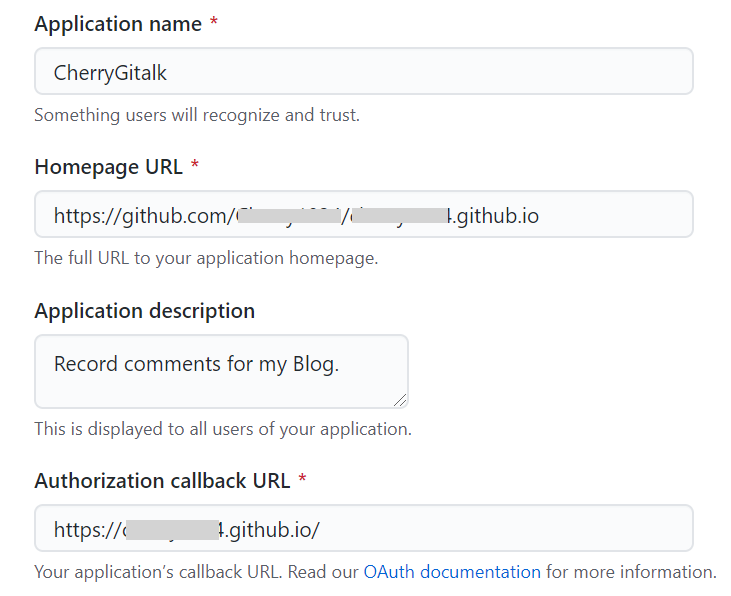
Task: Click the "Homepage URL" label
Action: tap(108, 167)
